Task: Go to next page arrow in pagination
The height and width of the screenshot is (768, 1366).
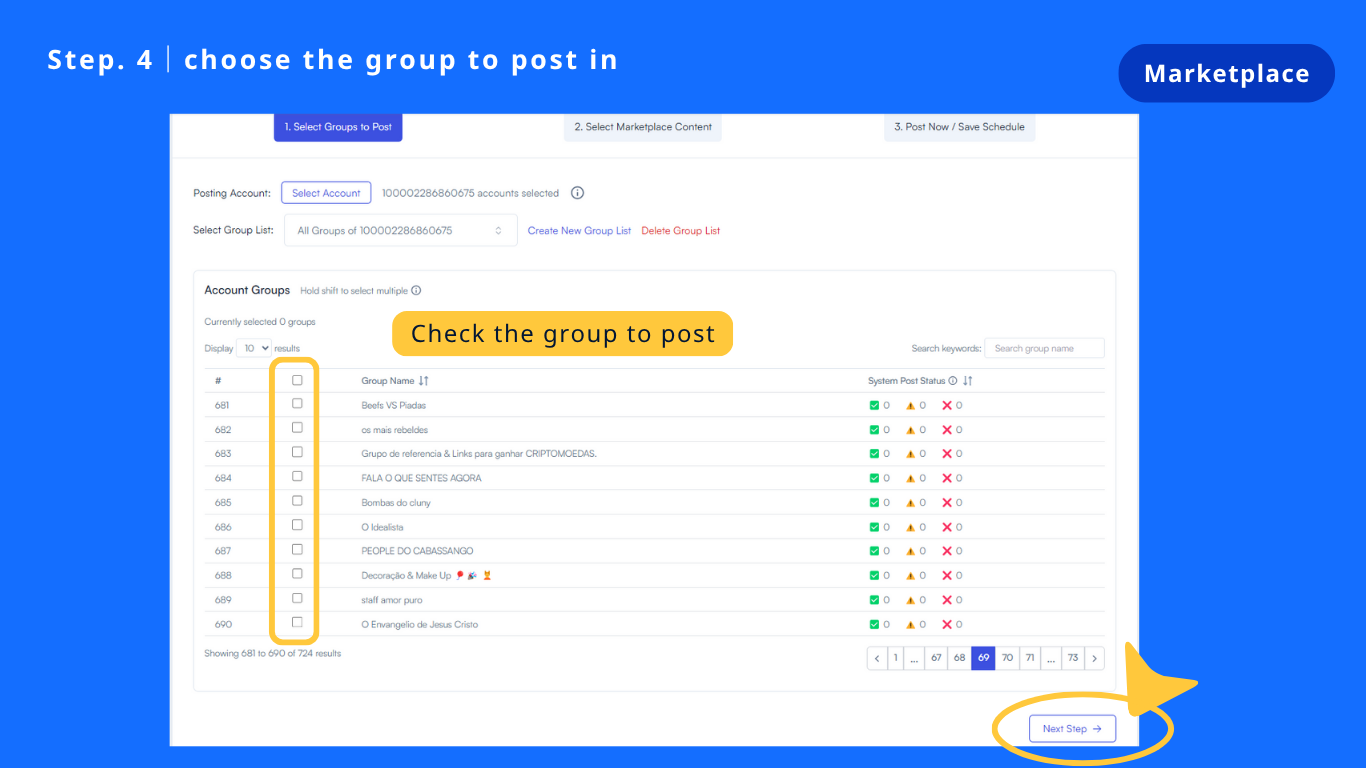Action: click(1095, 658)
